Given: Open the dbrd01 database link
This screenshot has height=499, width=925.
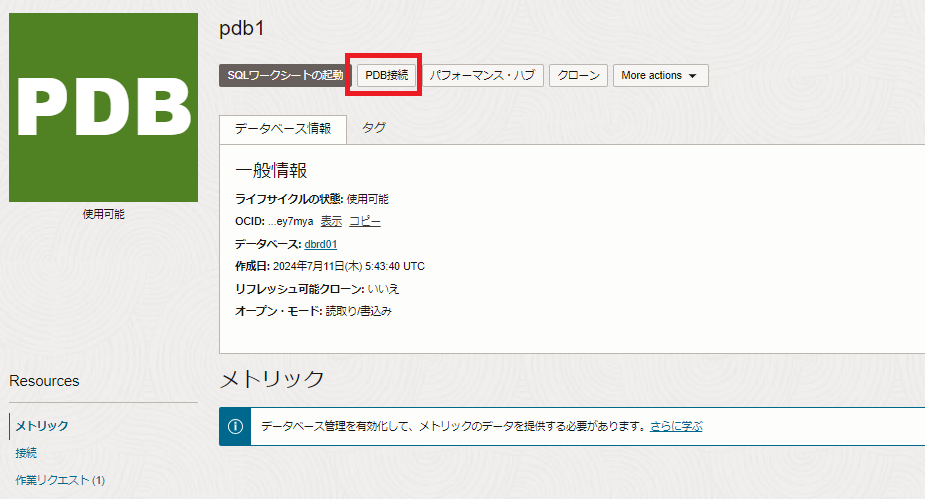Looking at the screenshot, I should pyautogui.click(x=321, y=244).
